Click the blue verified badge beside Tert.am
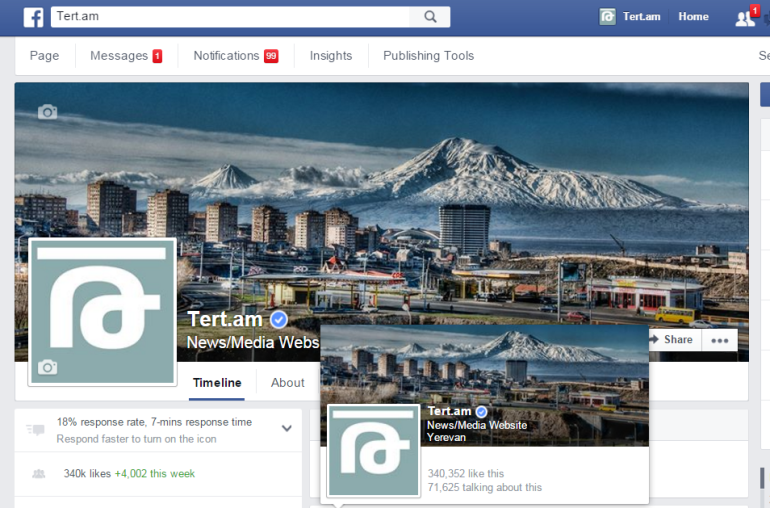This screenshot has width=770, height=508. click(x=279, y=320)
